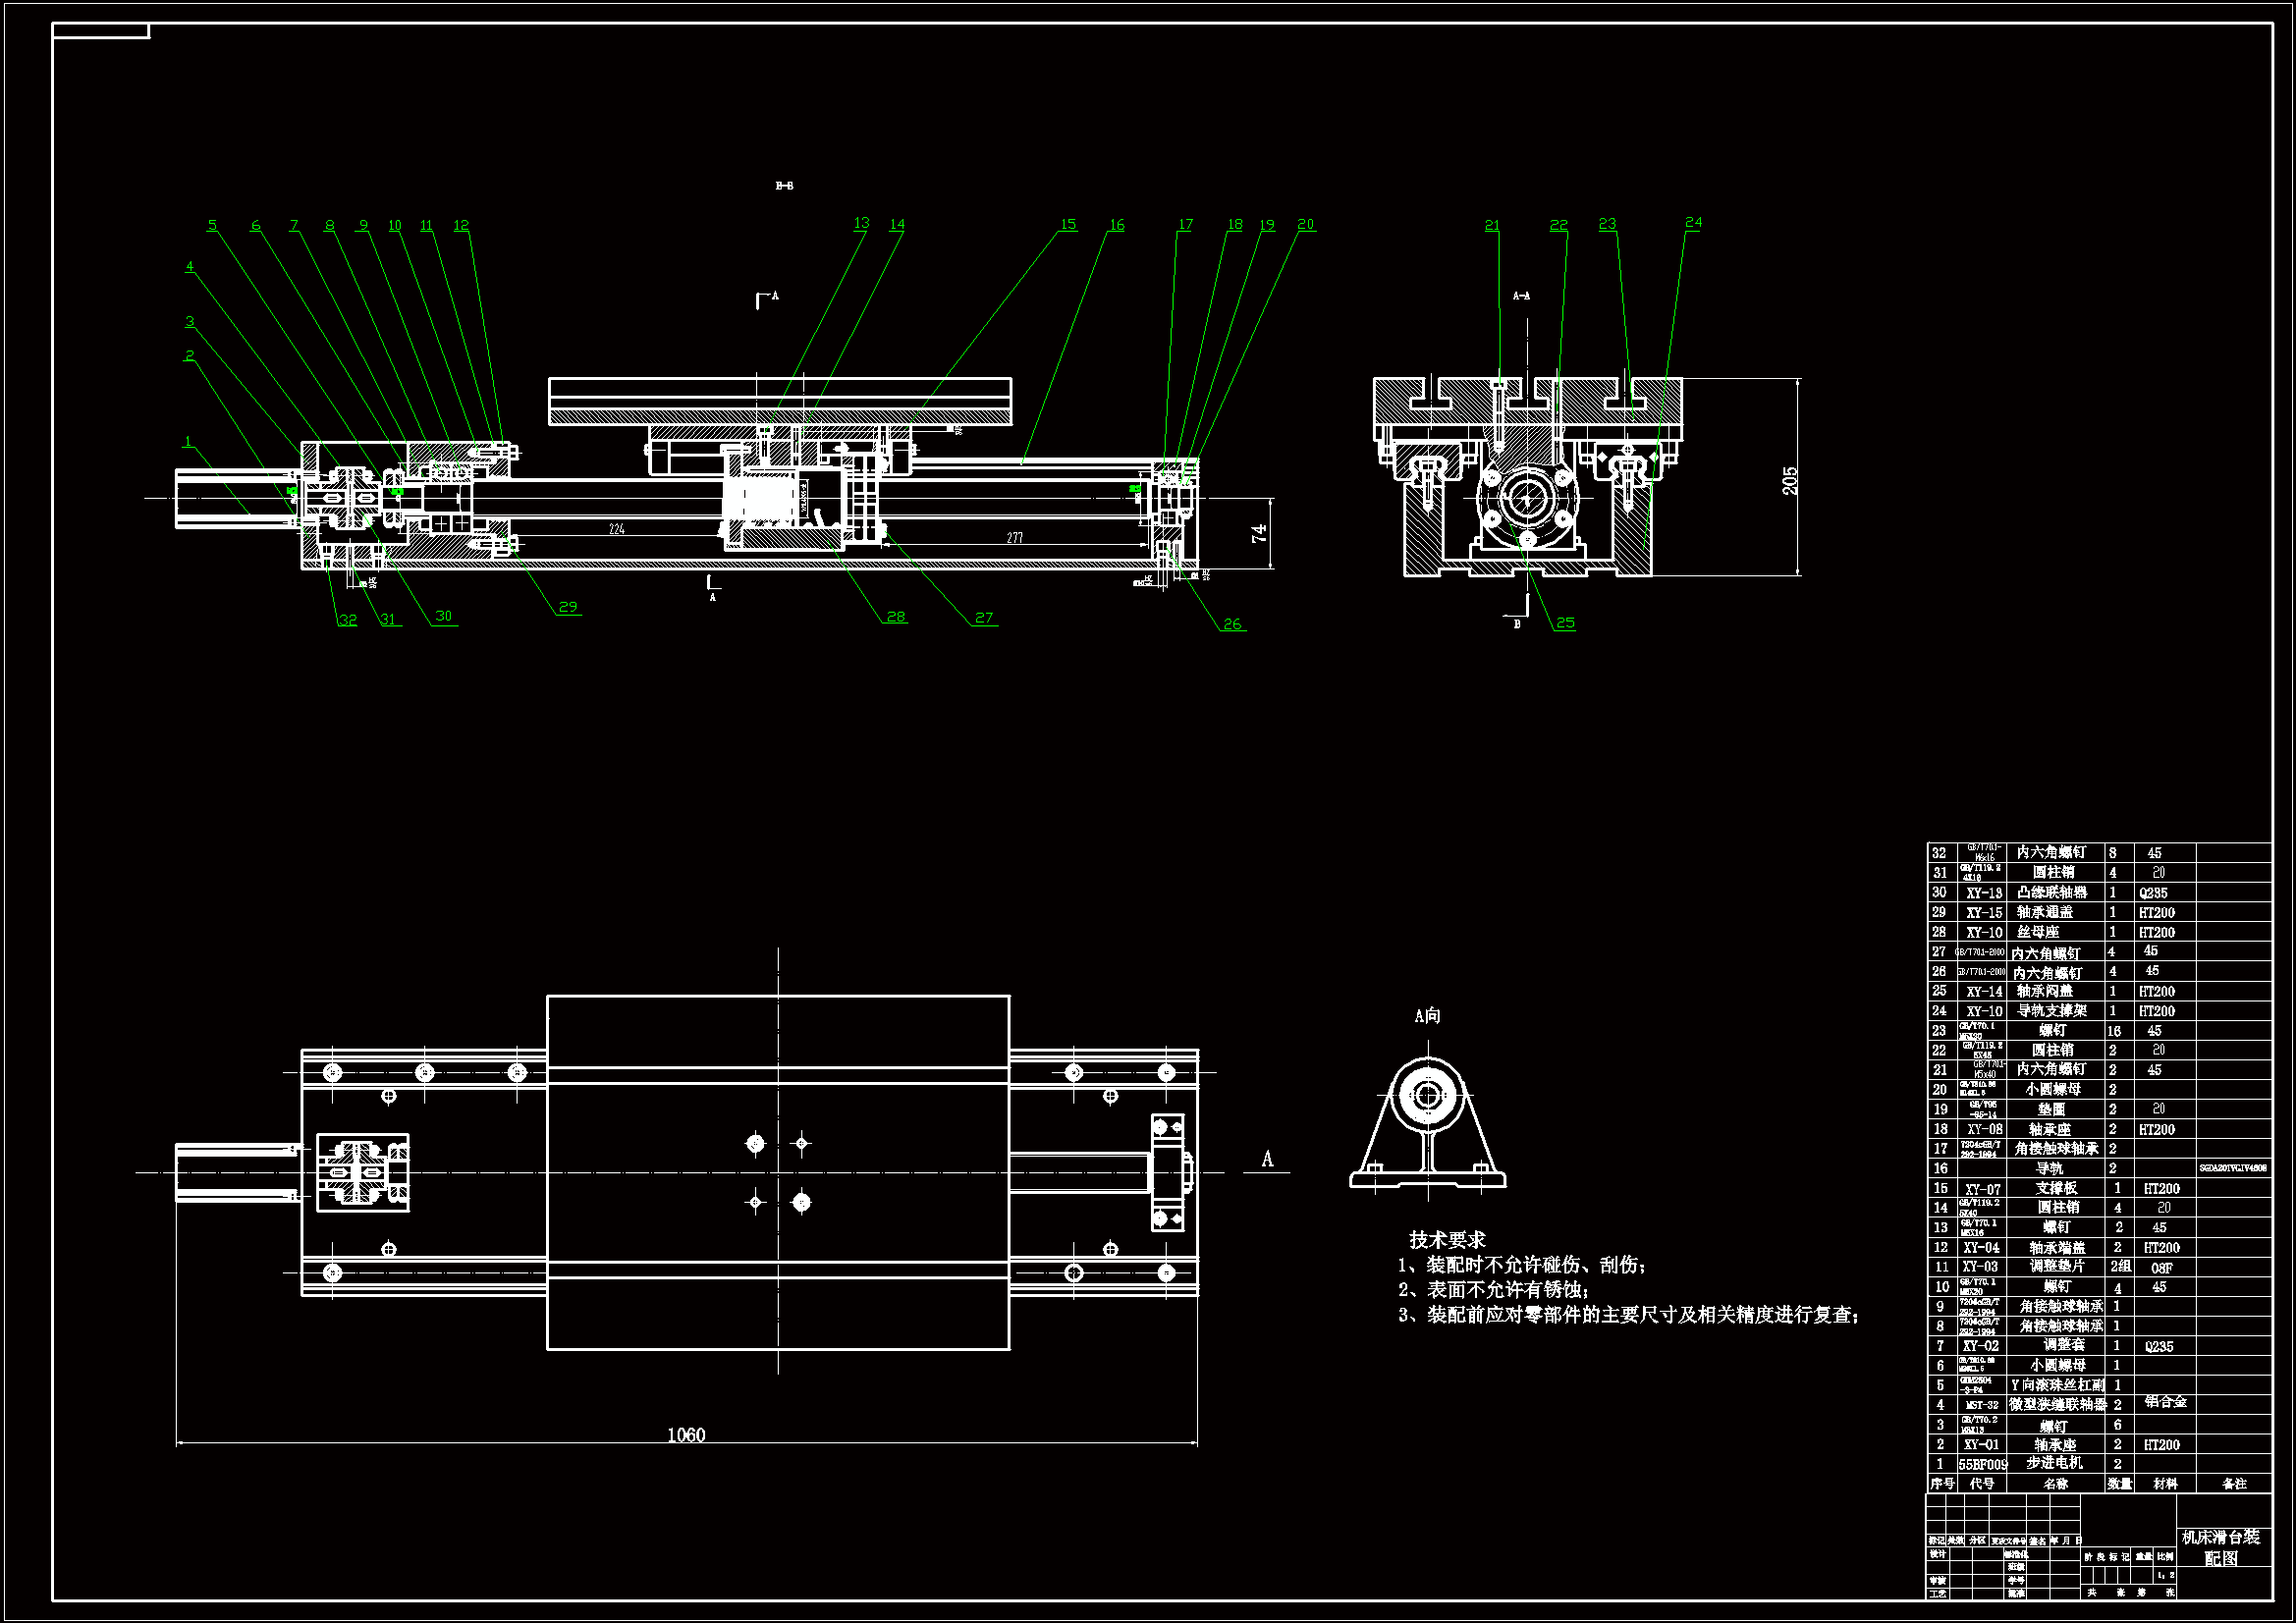Click the 序号 header cell in parts table
Screen dimensions: 2296x1623
[x=1941, y=1484]
